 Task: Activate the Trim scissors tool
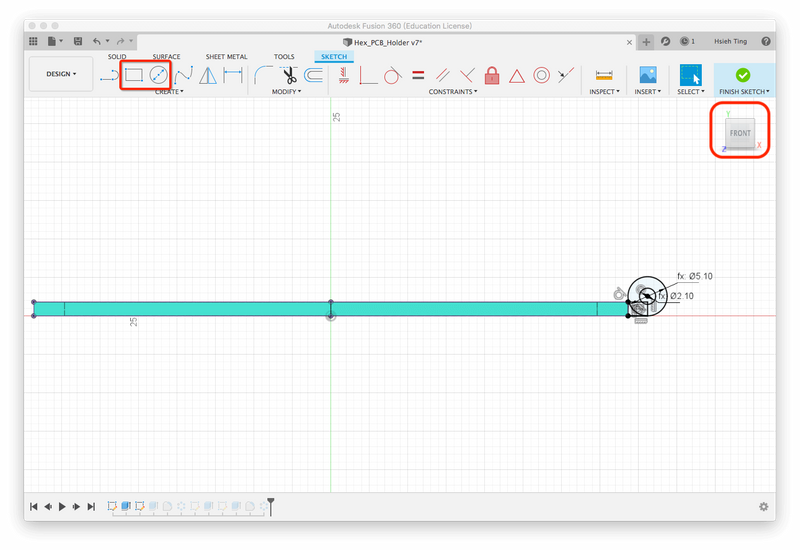289,75
